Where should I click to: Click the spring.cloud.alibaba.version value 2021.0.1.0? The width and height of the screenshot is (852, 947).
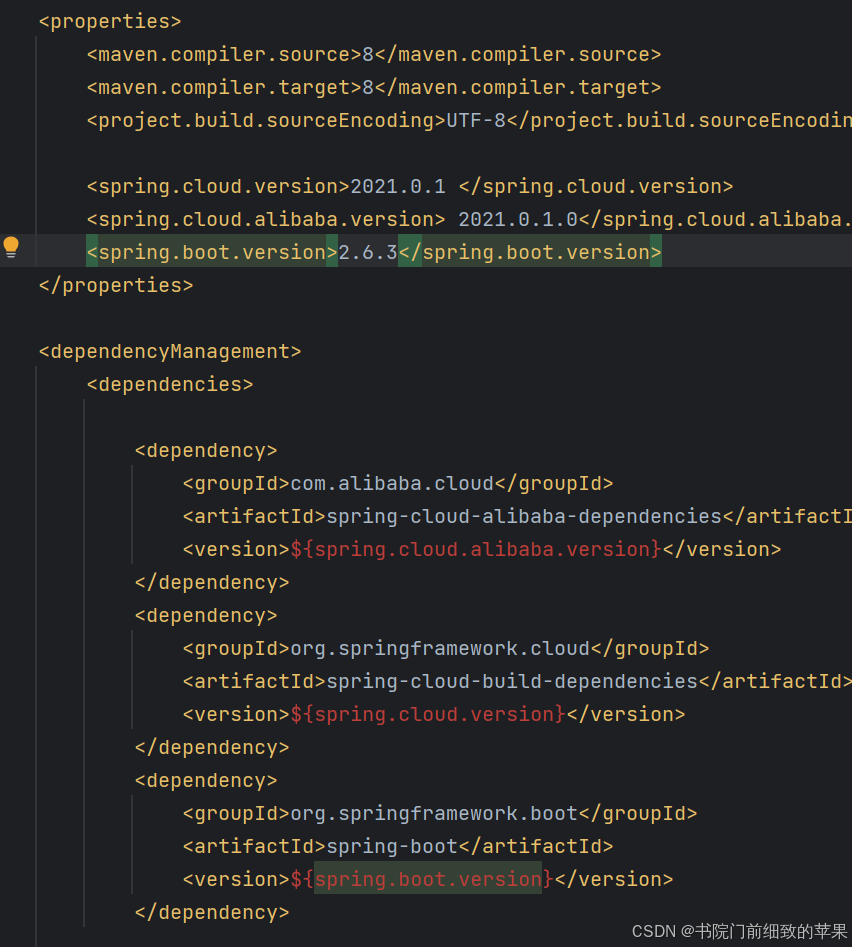(x=518, y=219)
